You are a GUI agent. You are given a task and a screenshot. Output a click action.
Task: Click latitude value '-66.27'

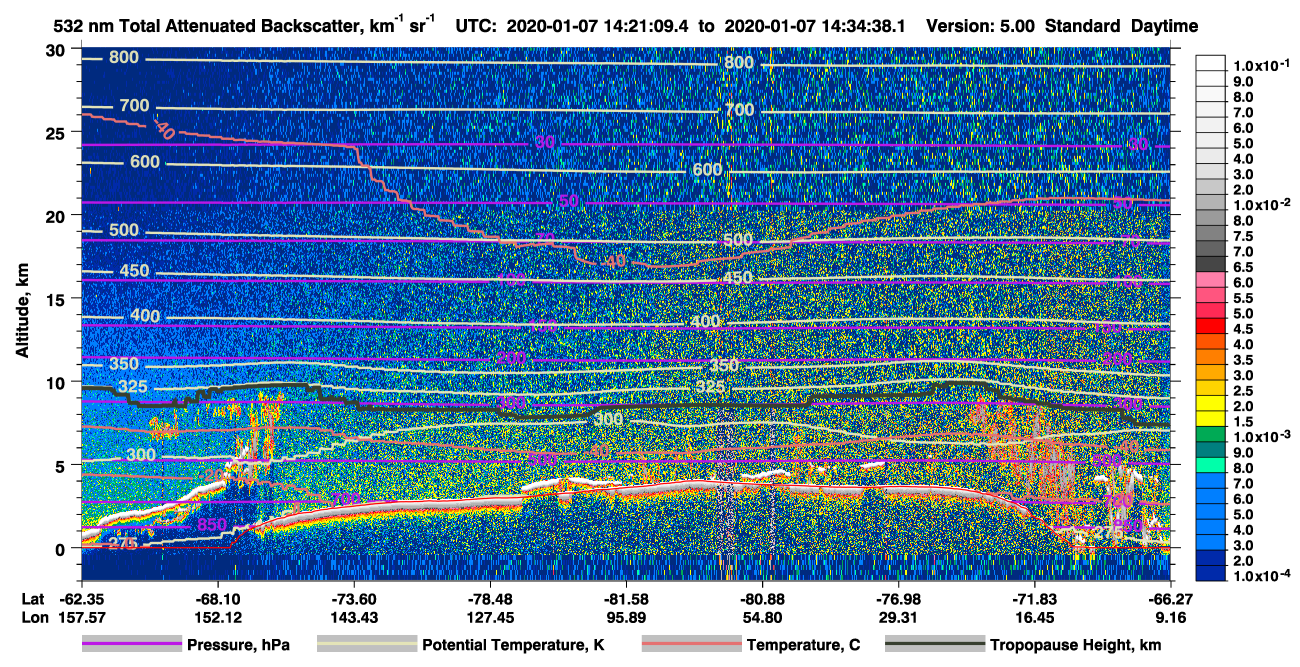pos(1170,600)
